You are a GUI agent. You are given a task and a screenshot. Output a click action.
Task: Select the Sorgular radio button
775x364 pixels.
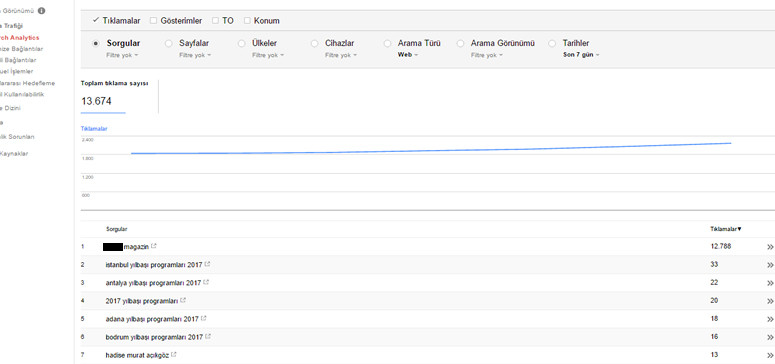(96, 44)
